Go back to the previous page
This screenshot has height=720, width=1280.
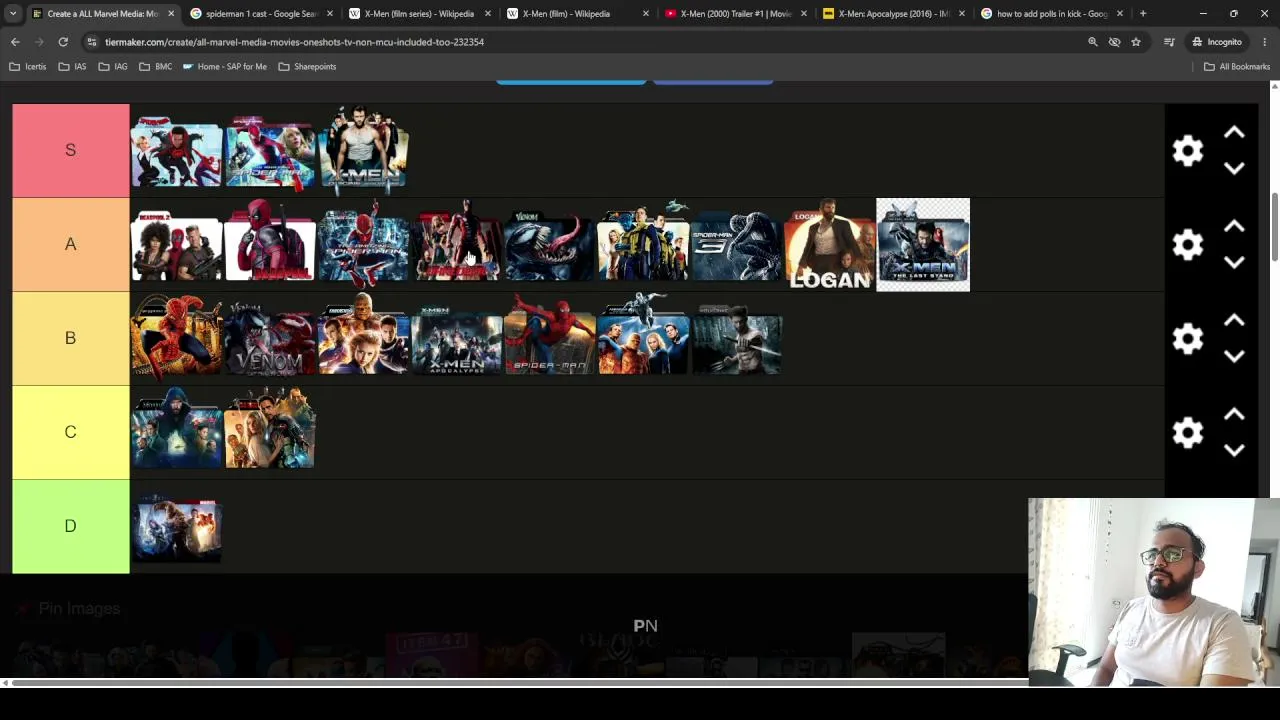pyautogui.click(x=15, y=42)
